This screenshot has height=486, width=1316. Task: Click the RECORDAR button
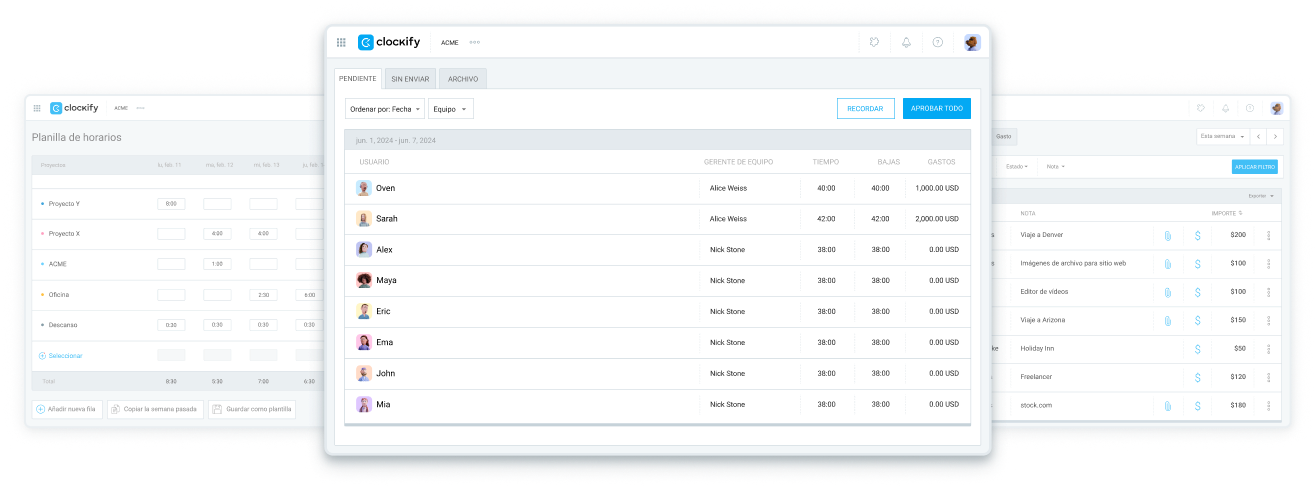tap(865, 108)
